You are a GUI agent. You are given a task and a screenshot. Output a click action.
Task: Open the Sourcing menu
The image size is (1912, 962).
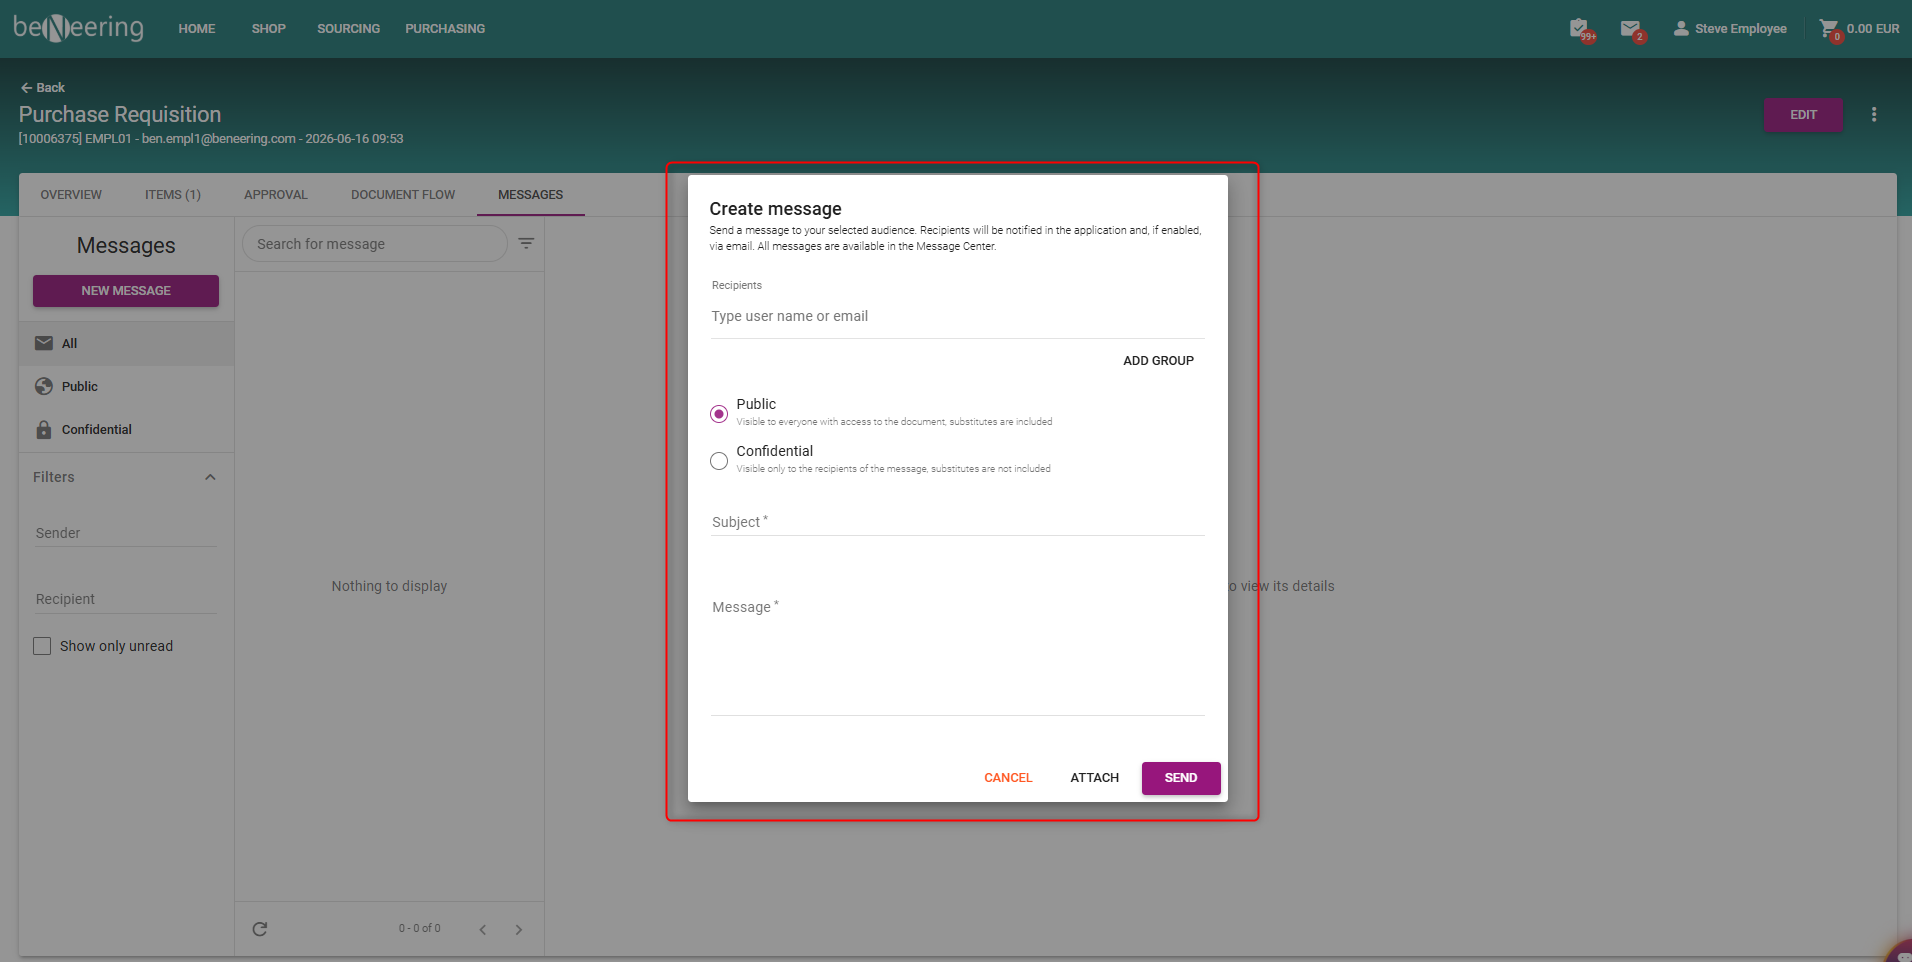tap(349, 29)
